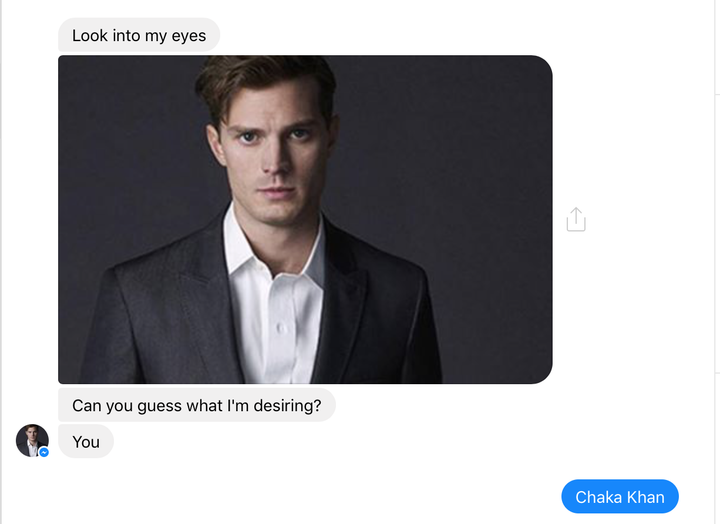Click the word 'Khan' in the blue bubble
720x524 pixels.
click(646, 497)
